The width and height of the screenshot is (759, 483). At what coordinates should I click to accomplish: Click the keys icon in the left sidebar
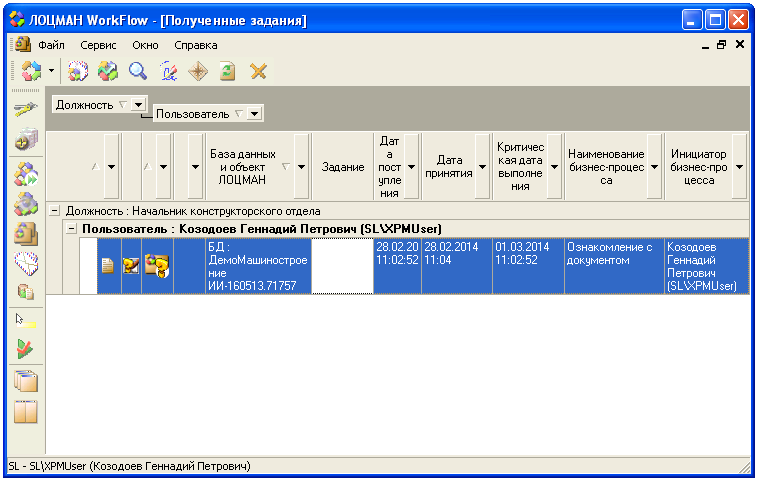coord(26,108)
